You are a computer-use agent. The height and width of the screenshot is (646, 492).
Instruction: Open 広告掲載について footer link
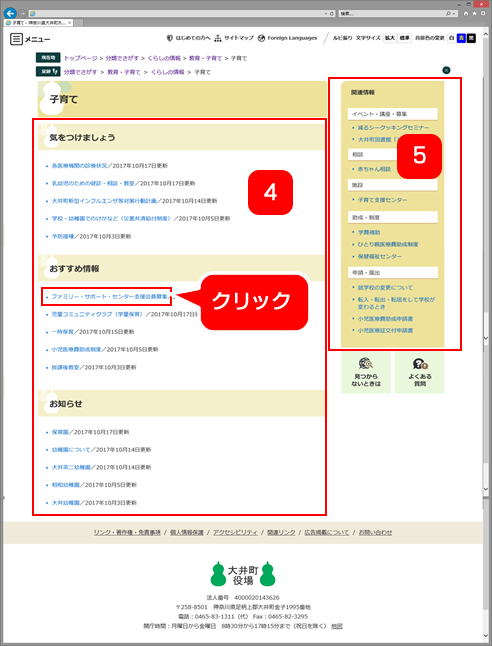click(327, 532)
